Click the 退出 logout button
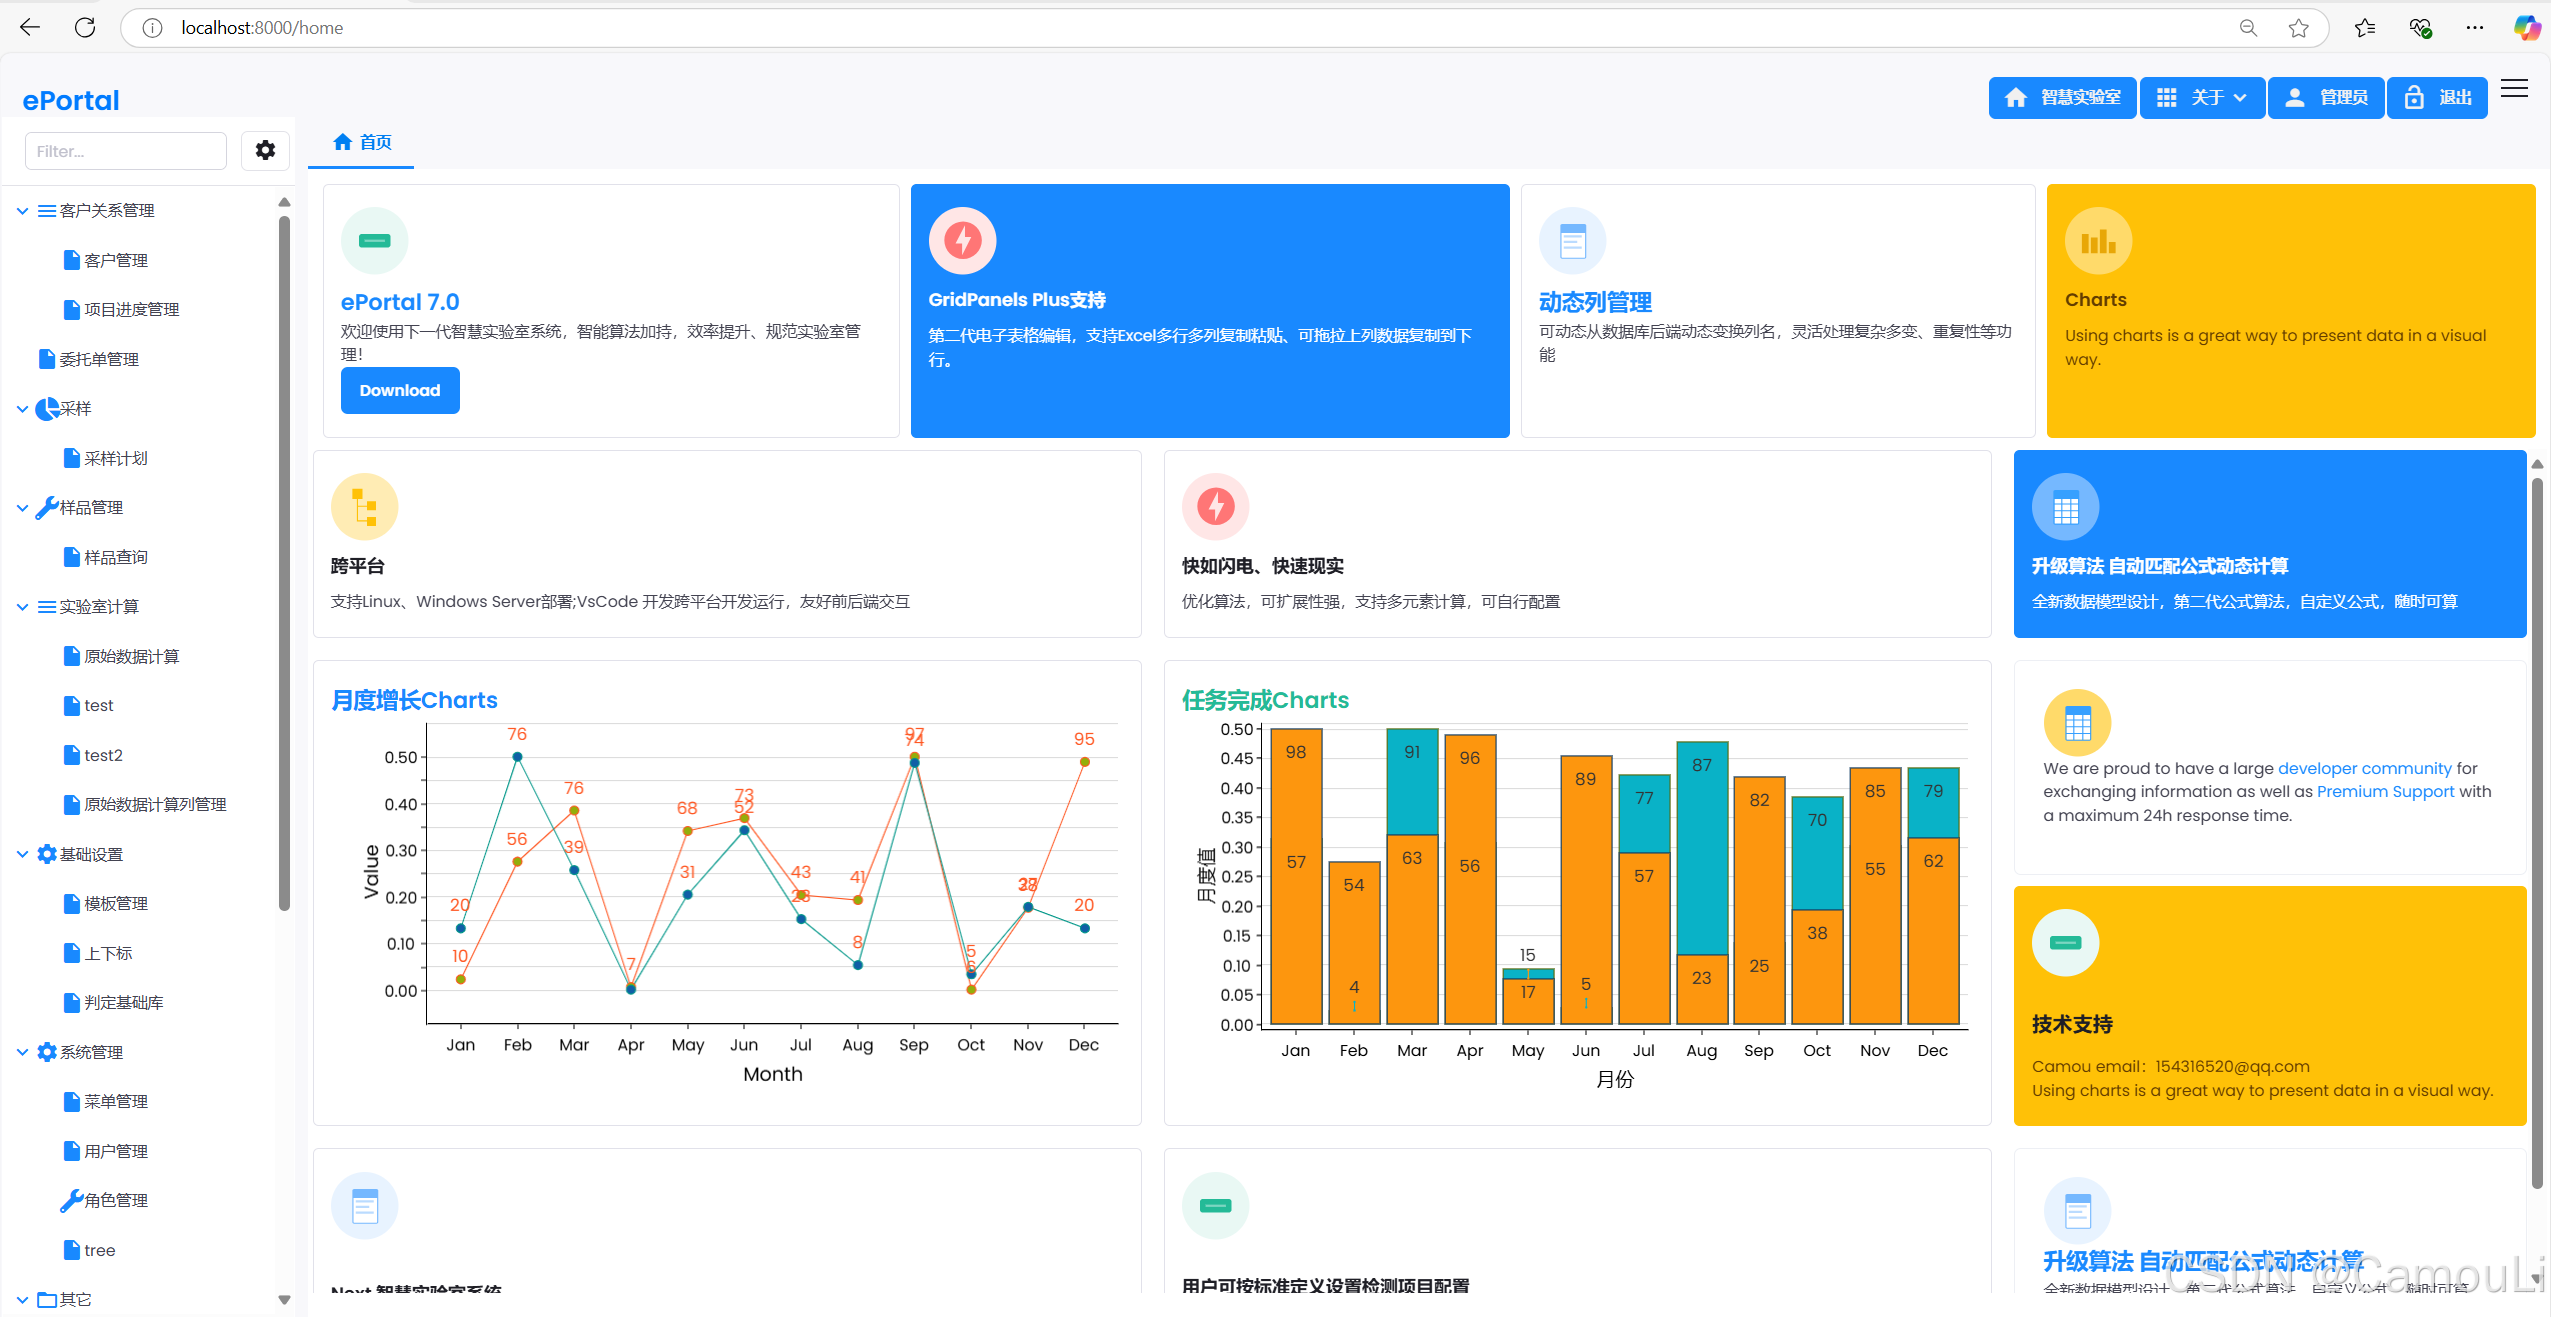 pos(2437,98)
